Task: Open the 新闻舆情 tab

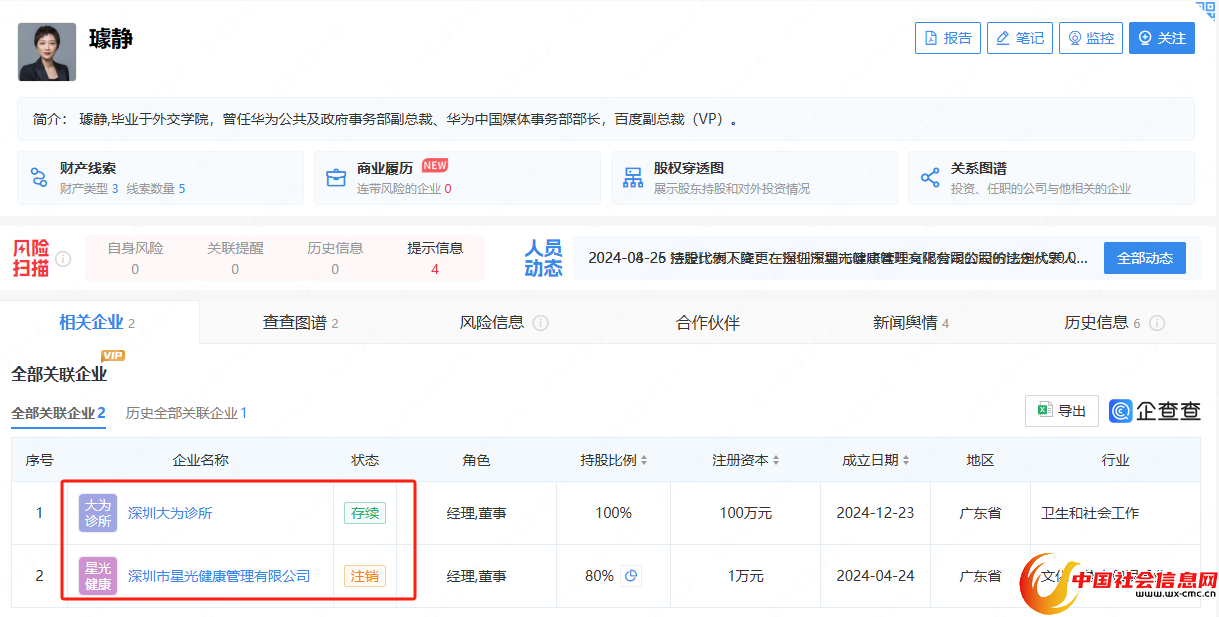Action: 910,323
